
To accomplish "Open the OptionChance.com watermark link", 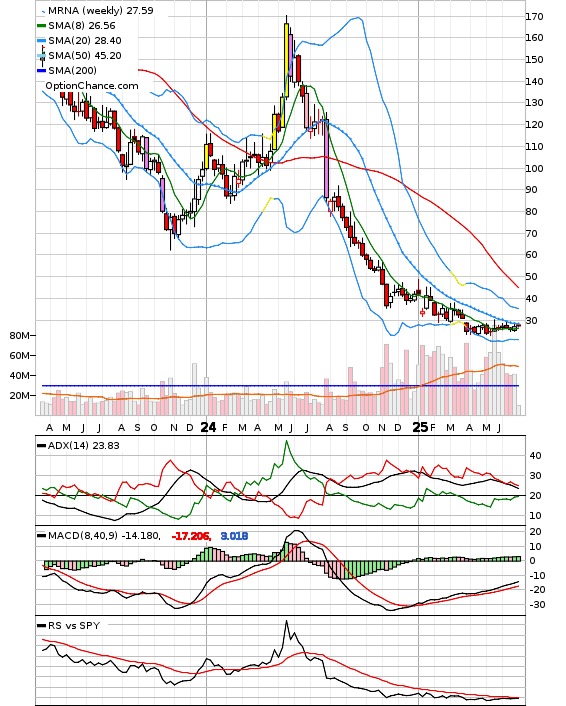I will pyautogui.click(x=92, y=86).
